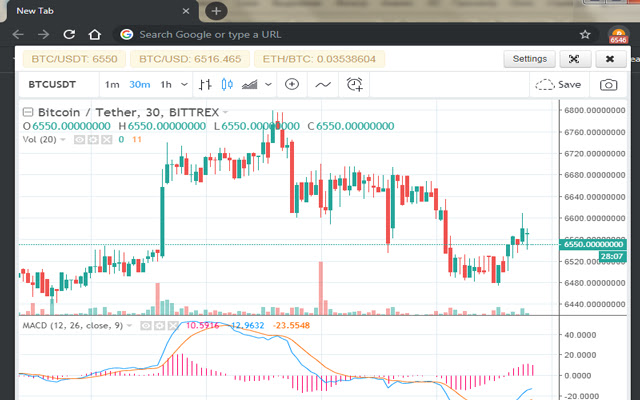Open the indicators menu

pos(323,84)
